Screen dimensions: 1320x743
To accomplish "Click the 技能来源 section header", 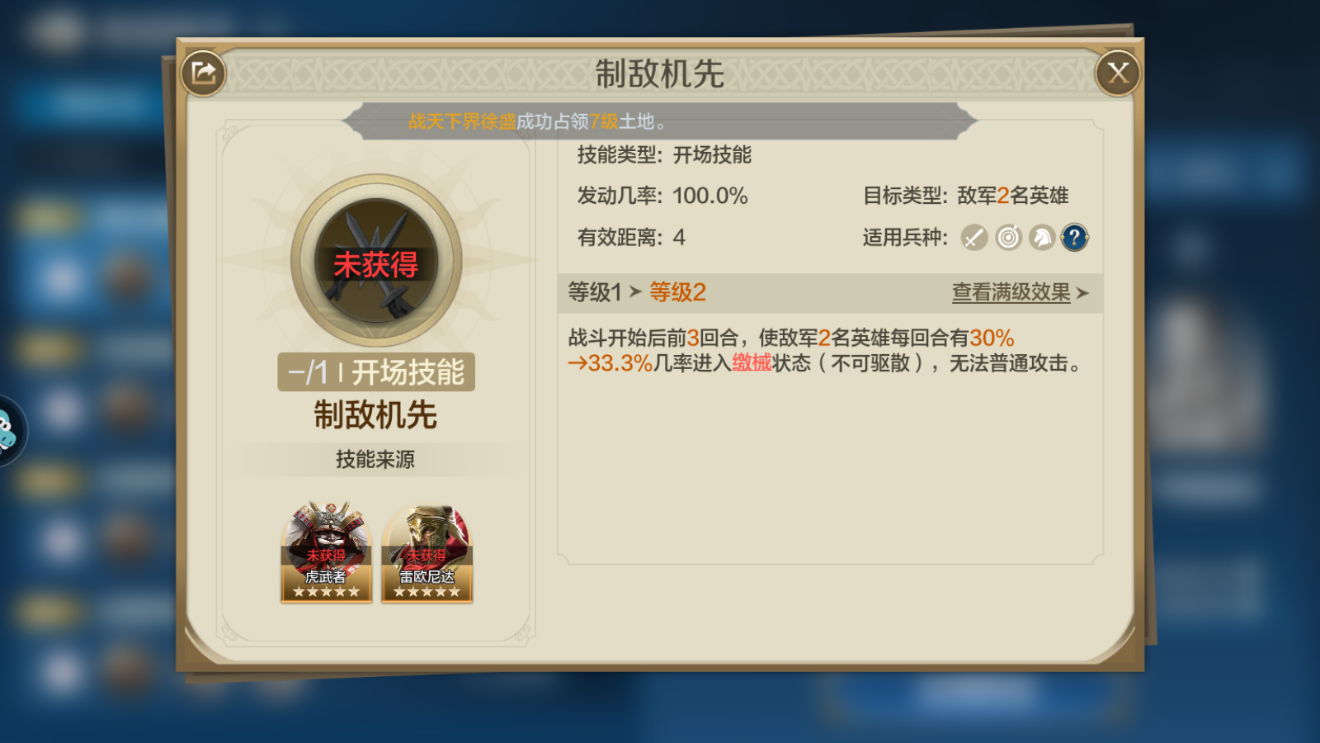I will [x=375, y=460].
